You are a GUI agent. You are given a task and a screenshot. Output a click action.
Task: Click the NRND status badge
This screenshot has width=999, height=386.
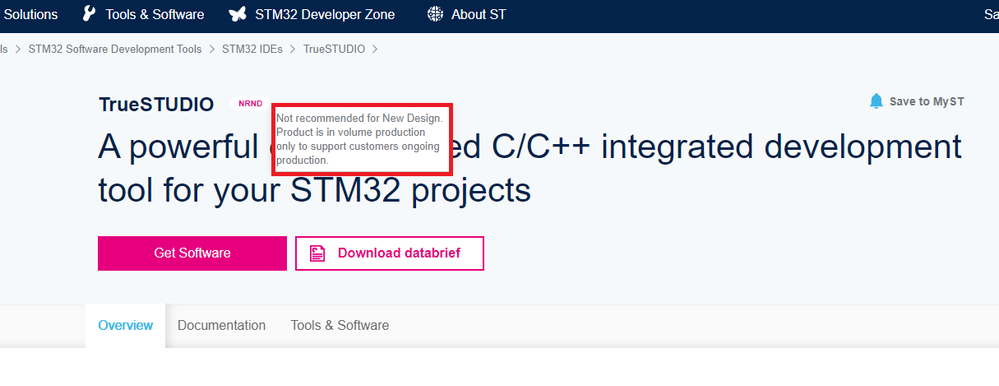pyautogui.click(x=250, y=104)
